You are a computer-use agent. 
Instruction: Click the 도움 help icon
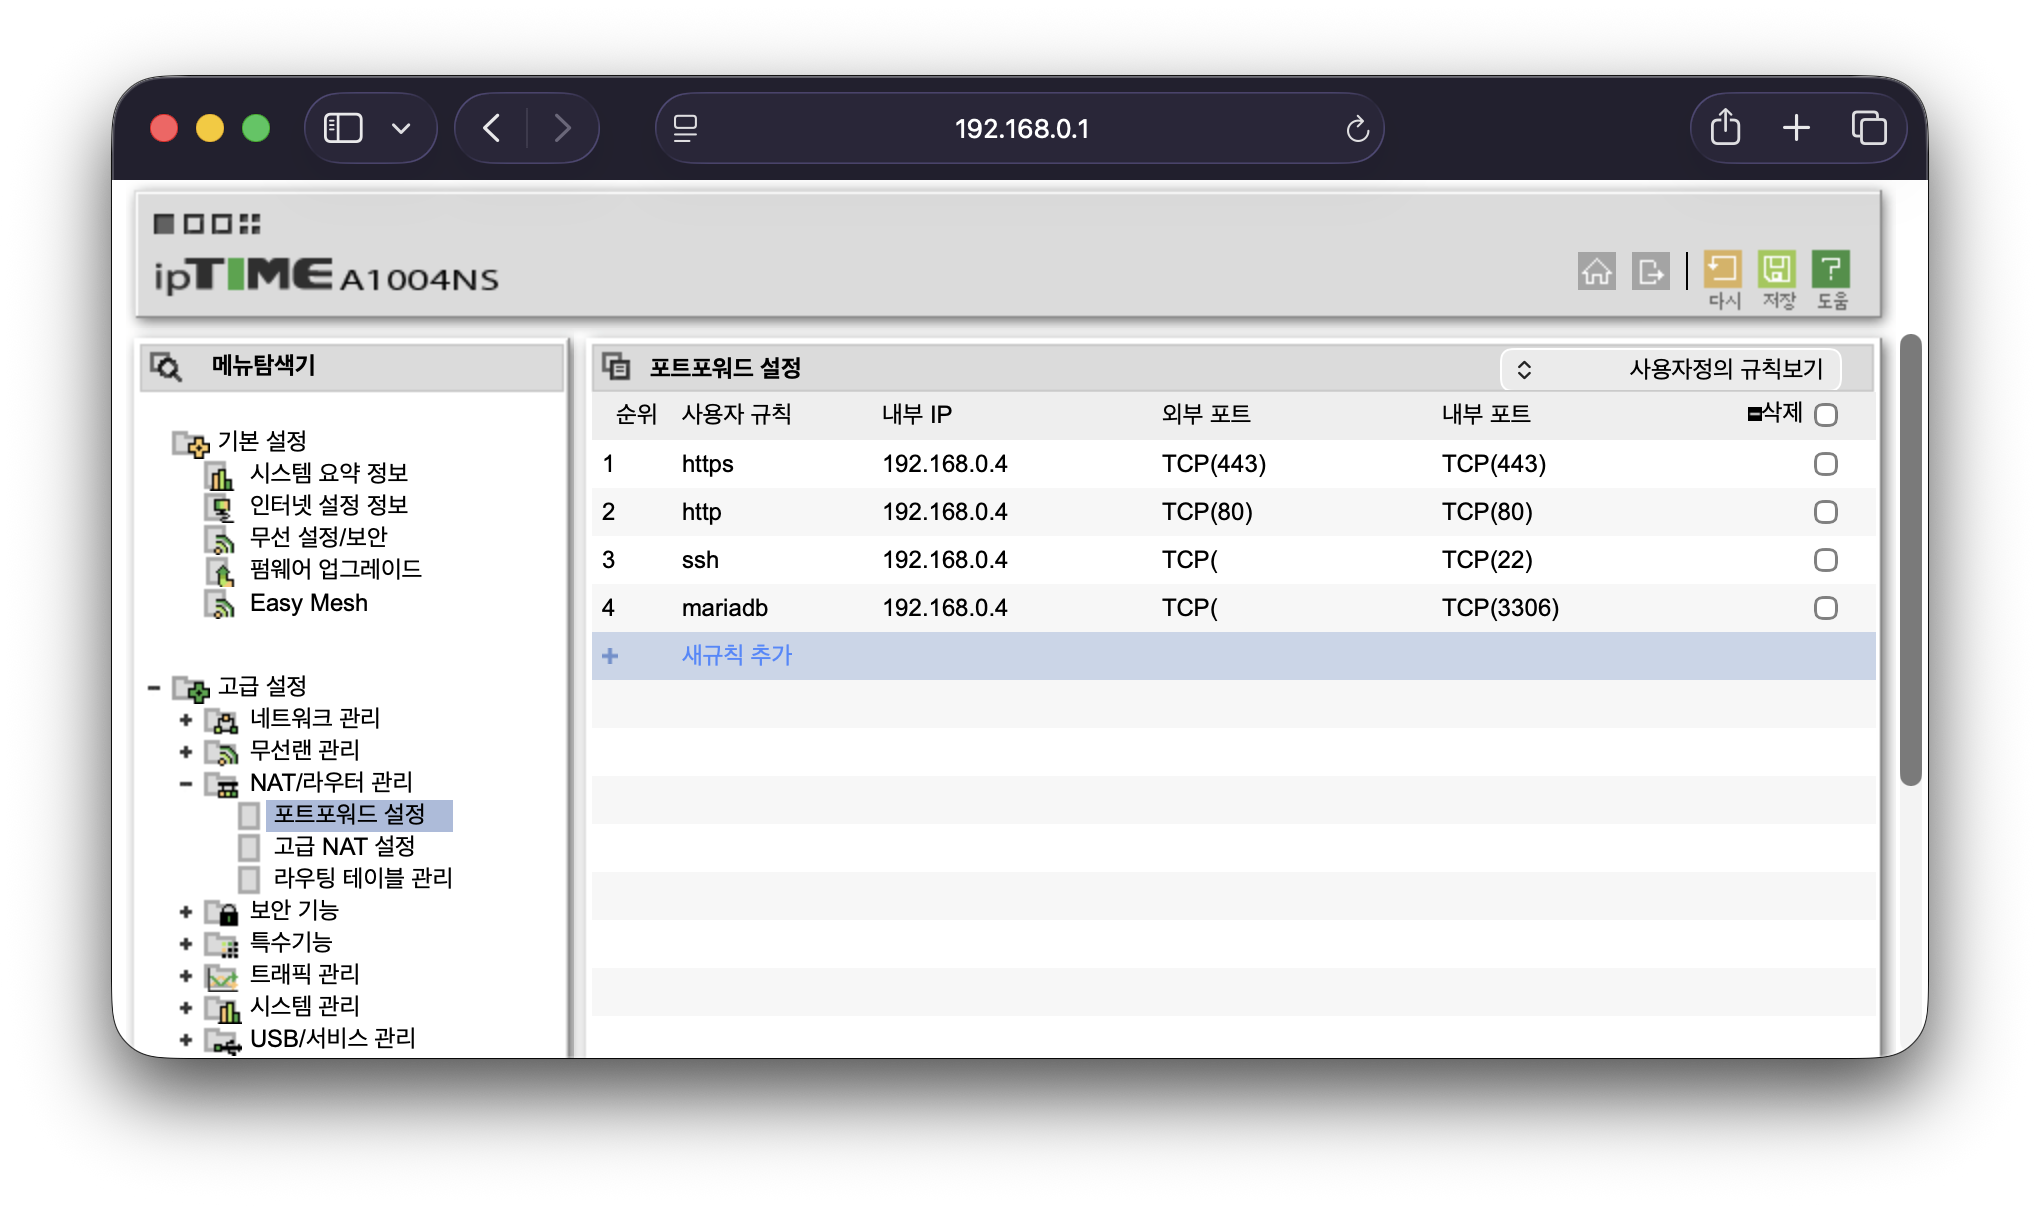point(1830,270)
